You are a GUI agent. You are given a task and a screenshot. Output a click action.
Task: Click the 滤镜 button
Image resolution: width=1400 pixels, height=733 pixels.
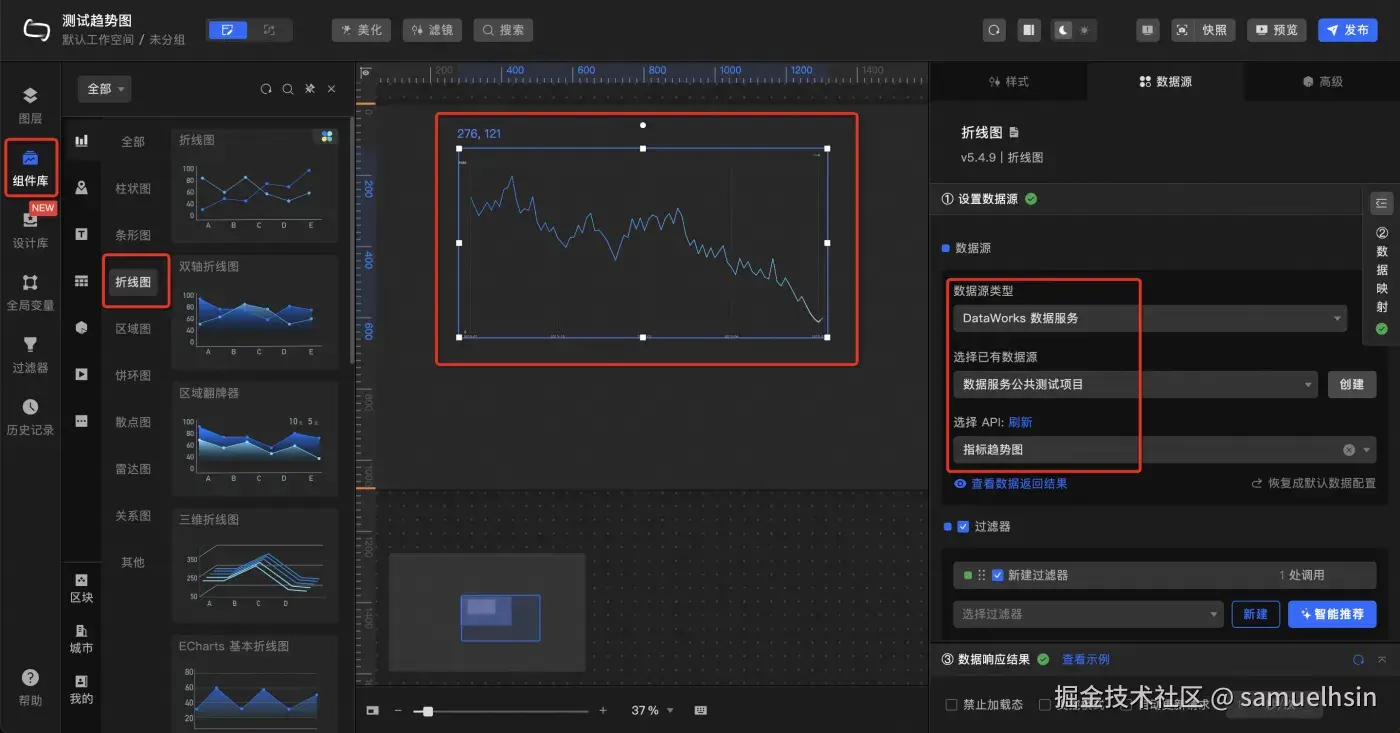[432, 30]
